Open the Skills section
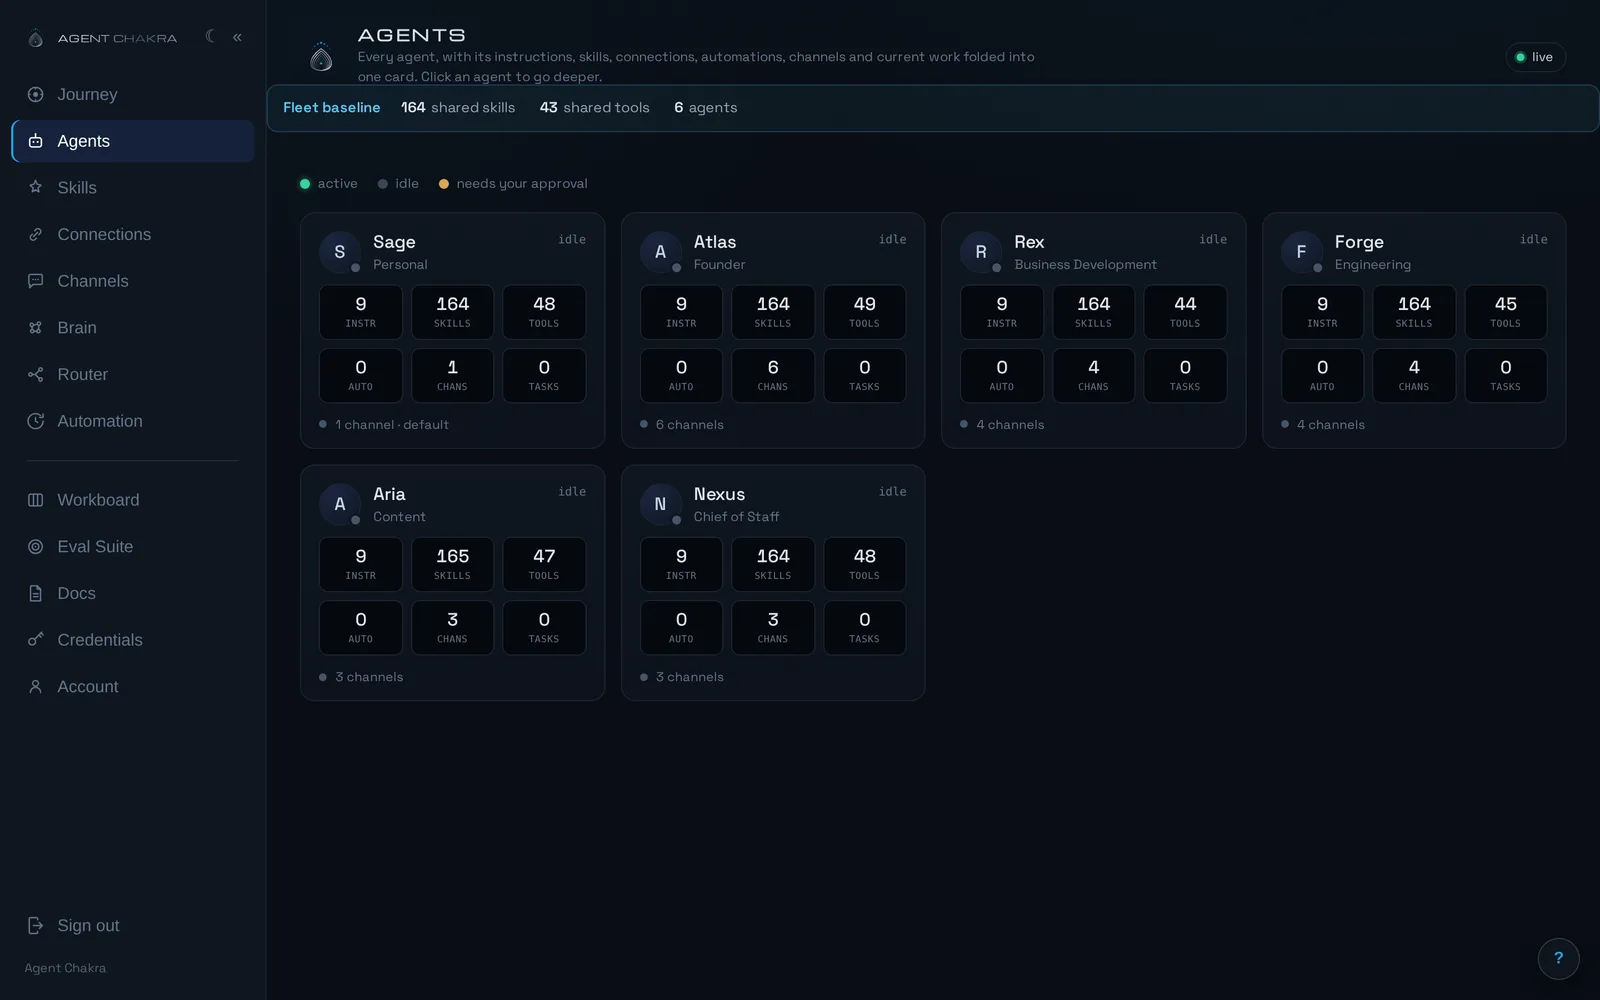Viewport: 1600px width, 1000px height. point(133,187)
